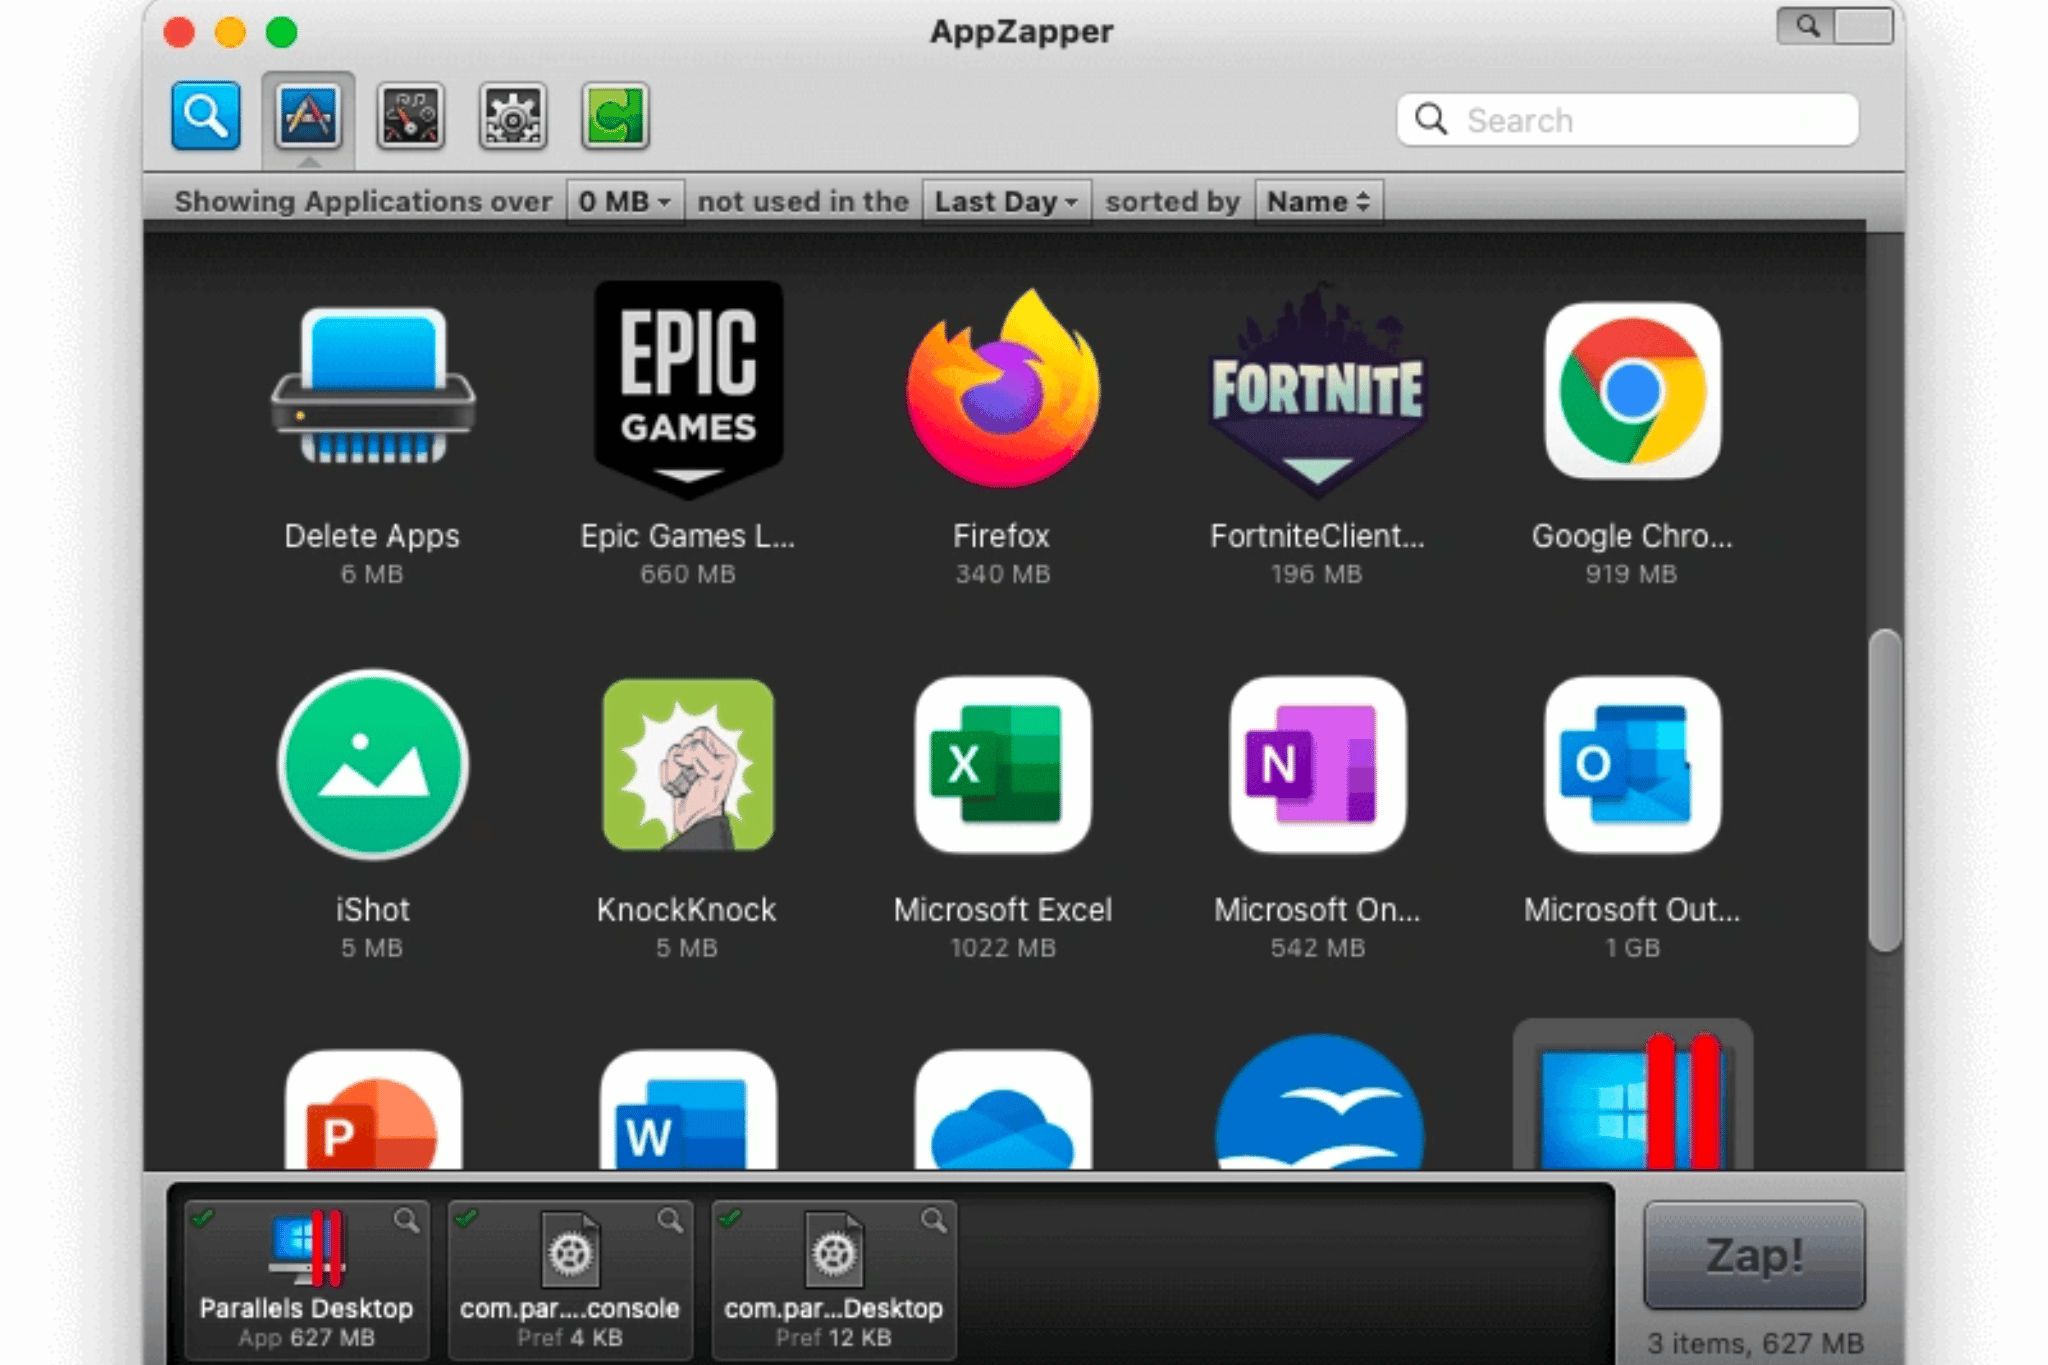Image resolution: width=2048 pixels, height=1365 pixels.
Task: Open the 0 MB size filter dropdown
Action: (624, 200)
